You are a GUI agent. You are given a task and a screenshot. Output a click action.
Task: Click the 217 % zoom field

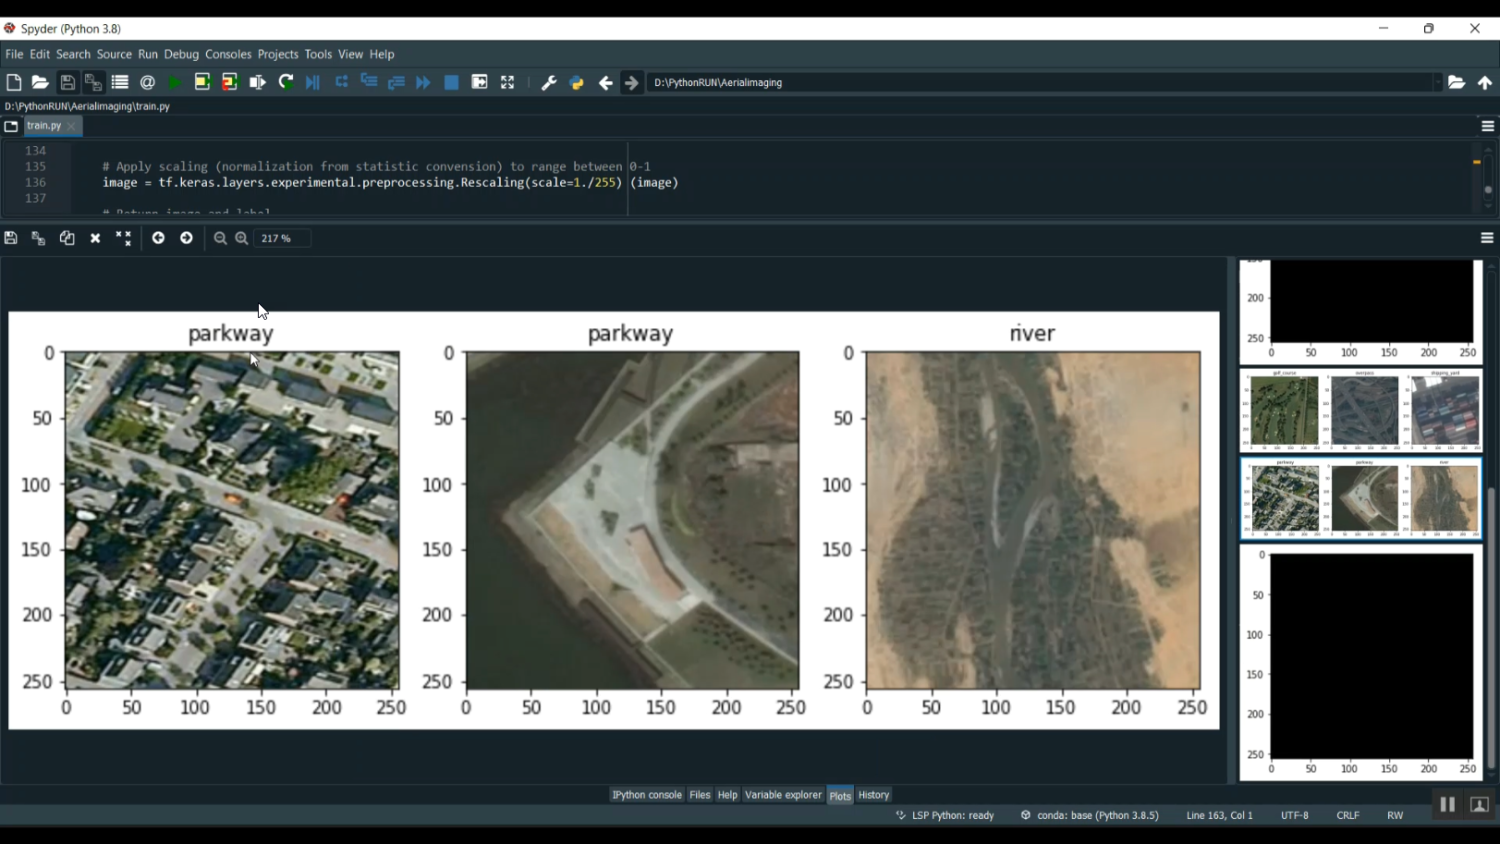[281, 238]
